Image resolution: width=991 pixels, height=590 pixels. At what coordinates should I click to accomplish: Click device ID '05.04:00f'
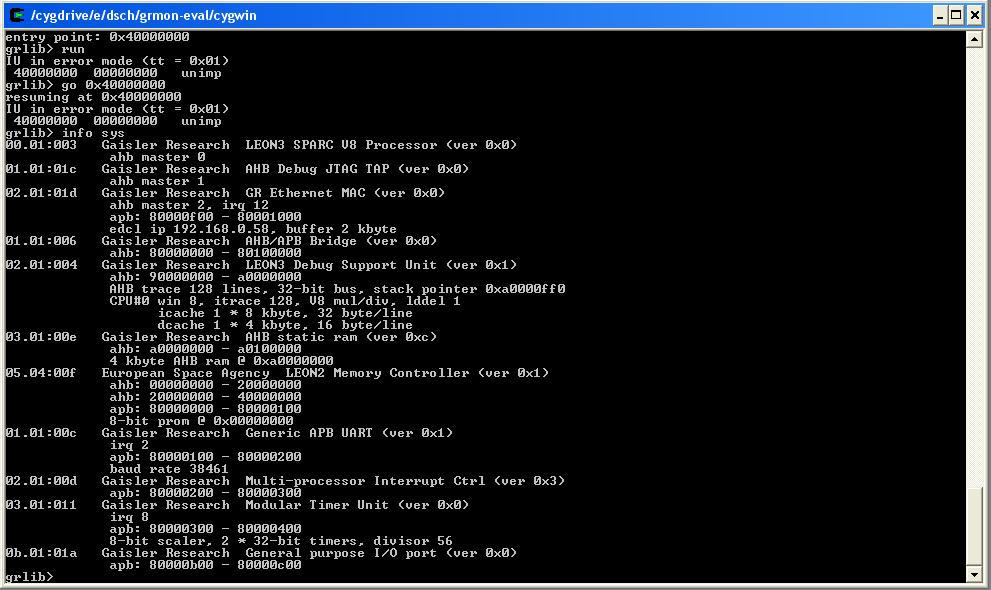[x=41, y=373]
